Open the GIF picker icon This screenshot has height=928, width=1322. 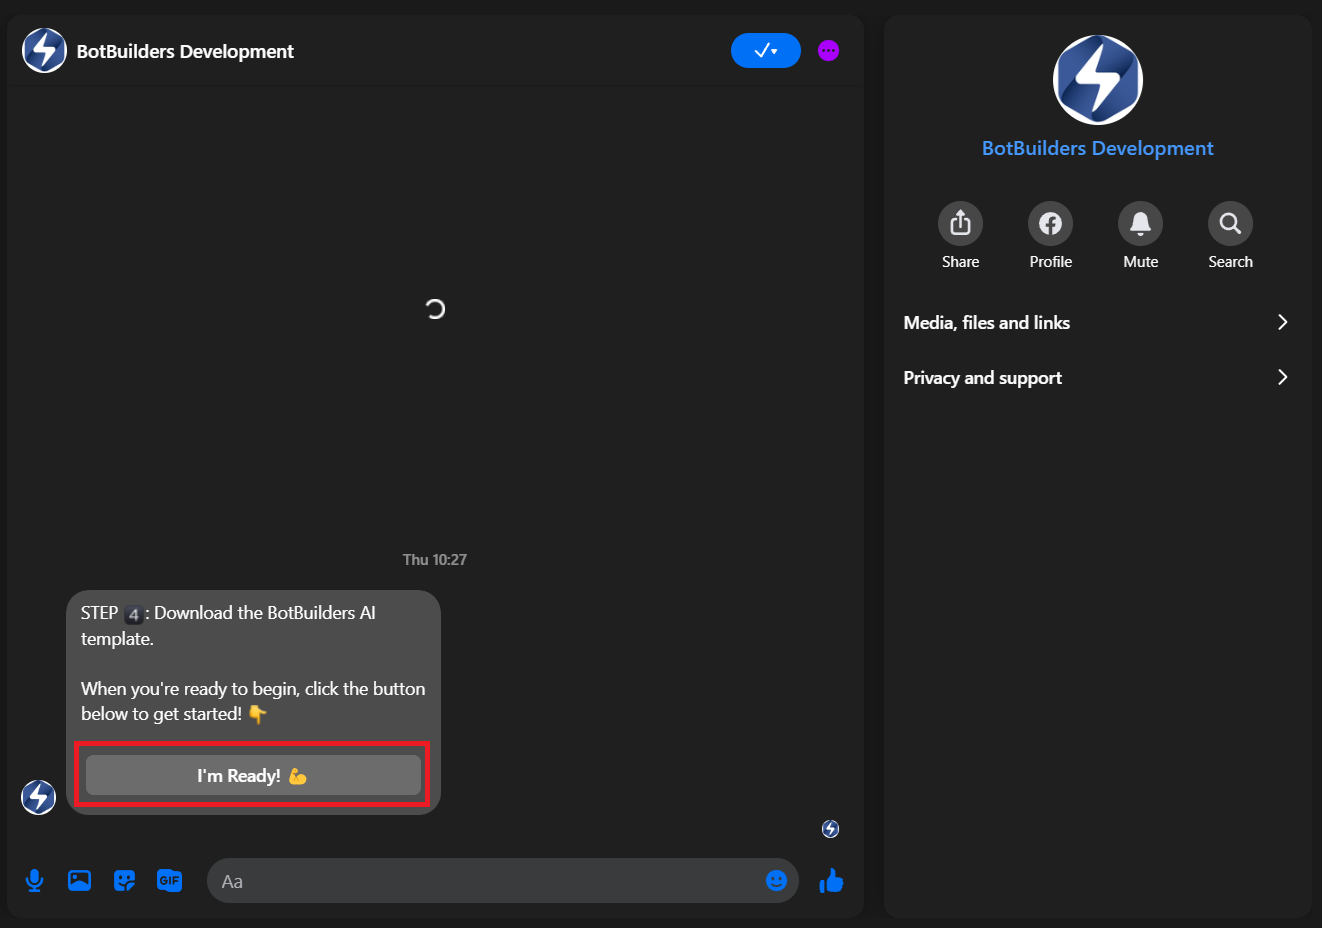[170, 881]
